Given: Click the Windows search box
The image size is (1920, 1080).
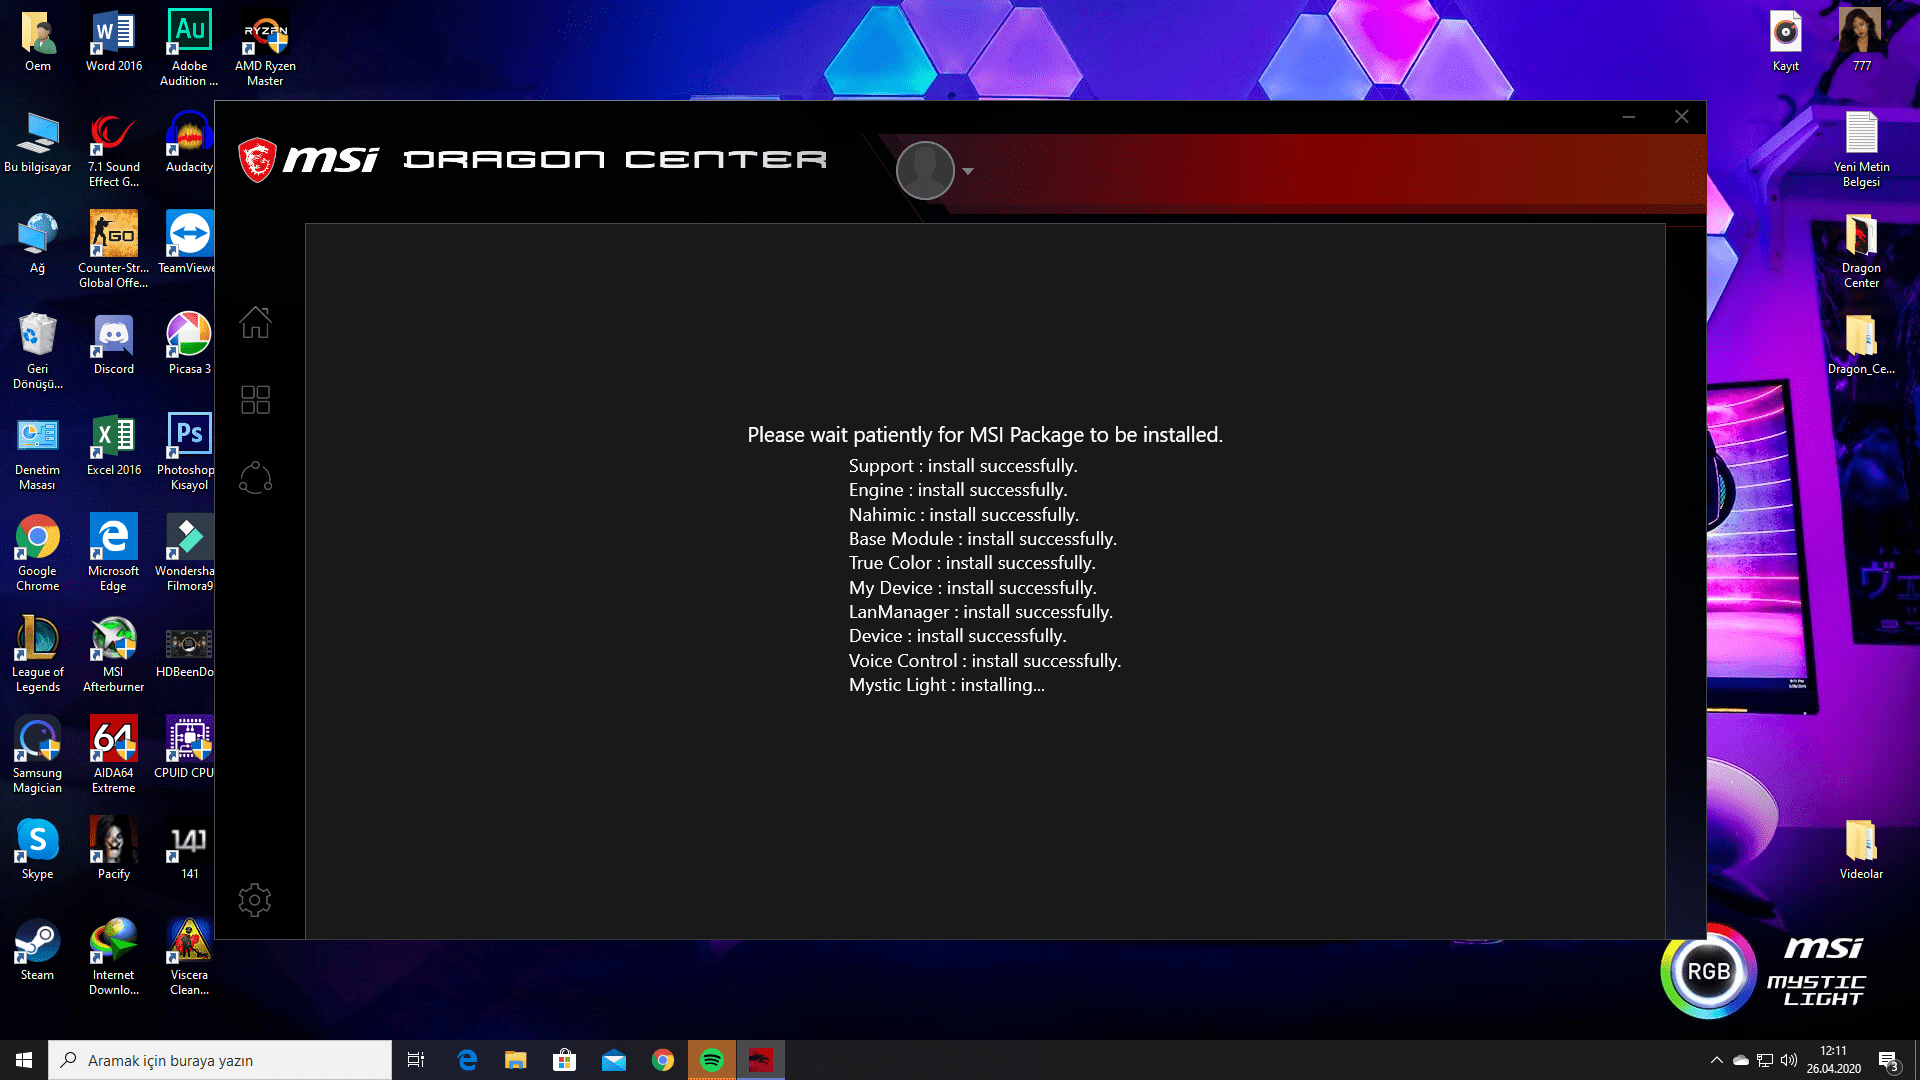Looking at the screenshot, I should coord(220,1060).
